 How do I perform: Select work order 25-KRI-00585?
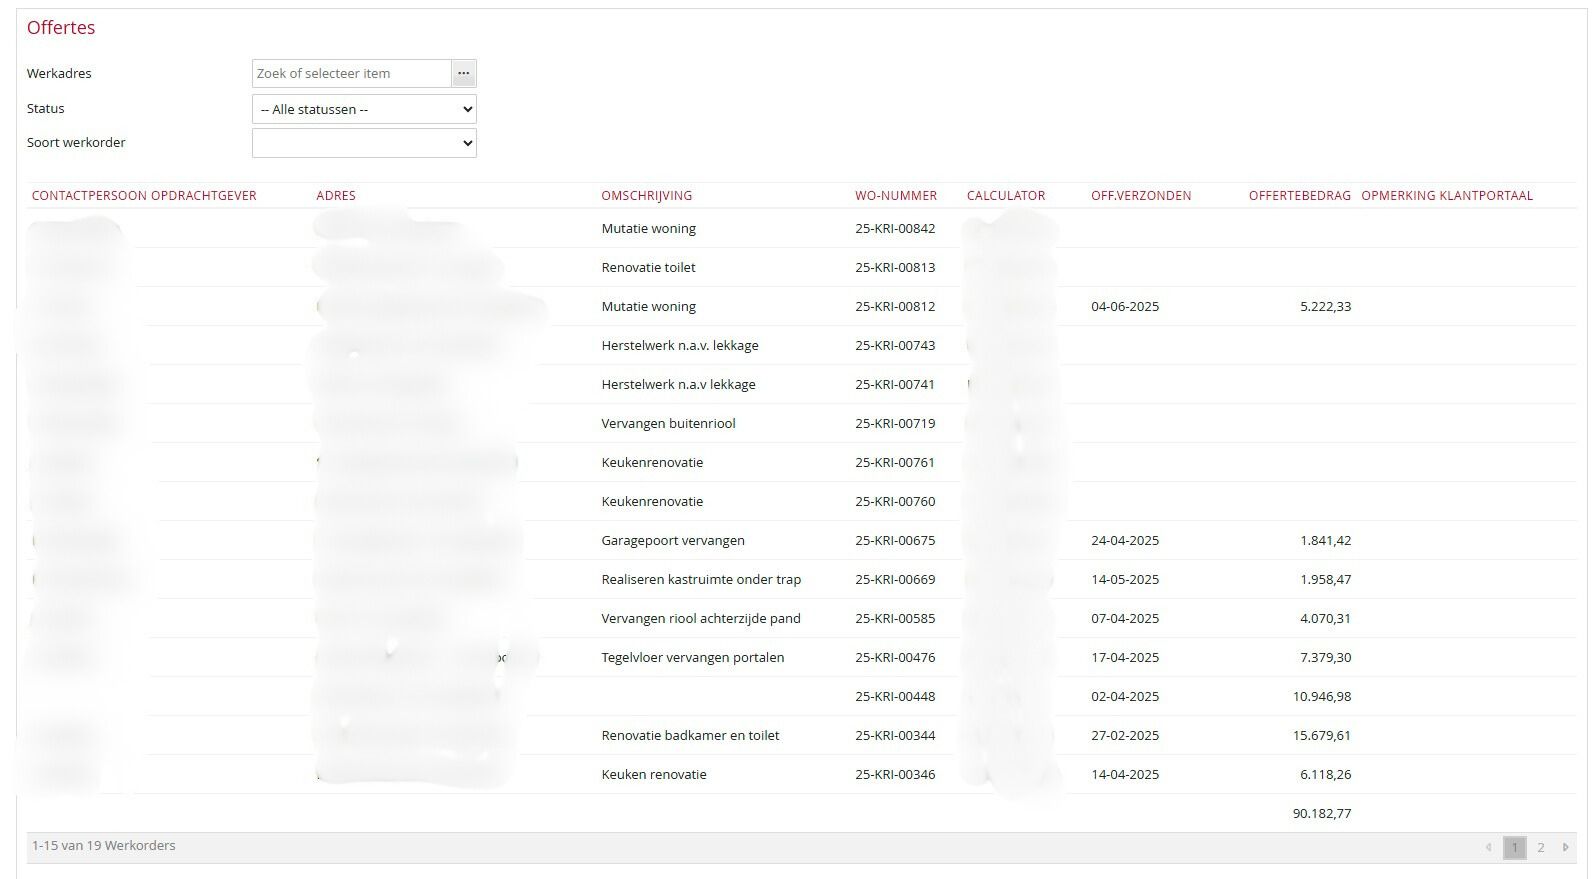click(x=895, y=619)
